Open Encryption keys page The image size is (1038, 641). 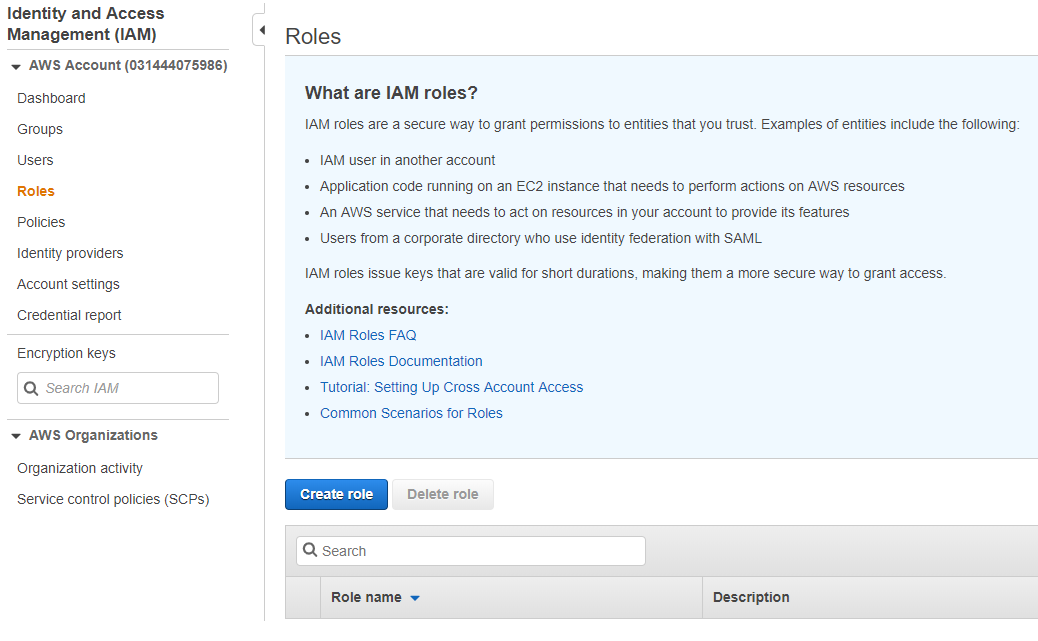point(66,353)
